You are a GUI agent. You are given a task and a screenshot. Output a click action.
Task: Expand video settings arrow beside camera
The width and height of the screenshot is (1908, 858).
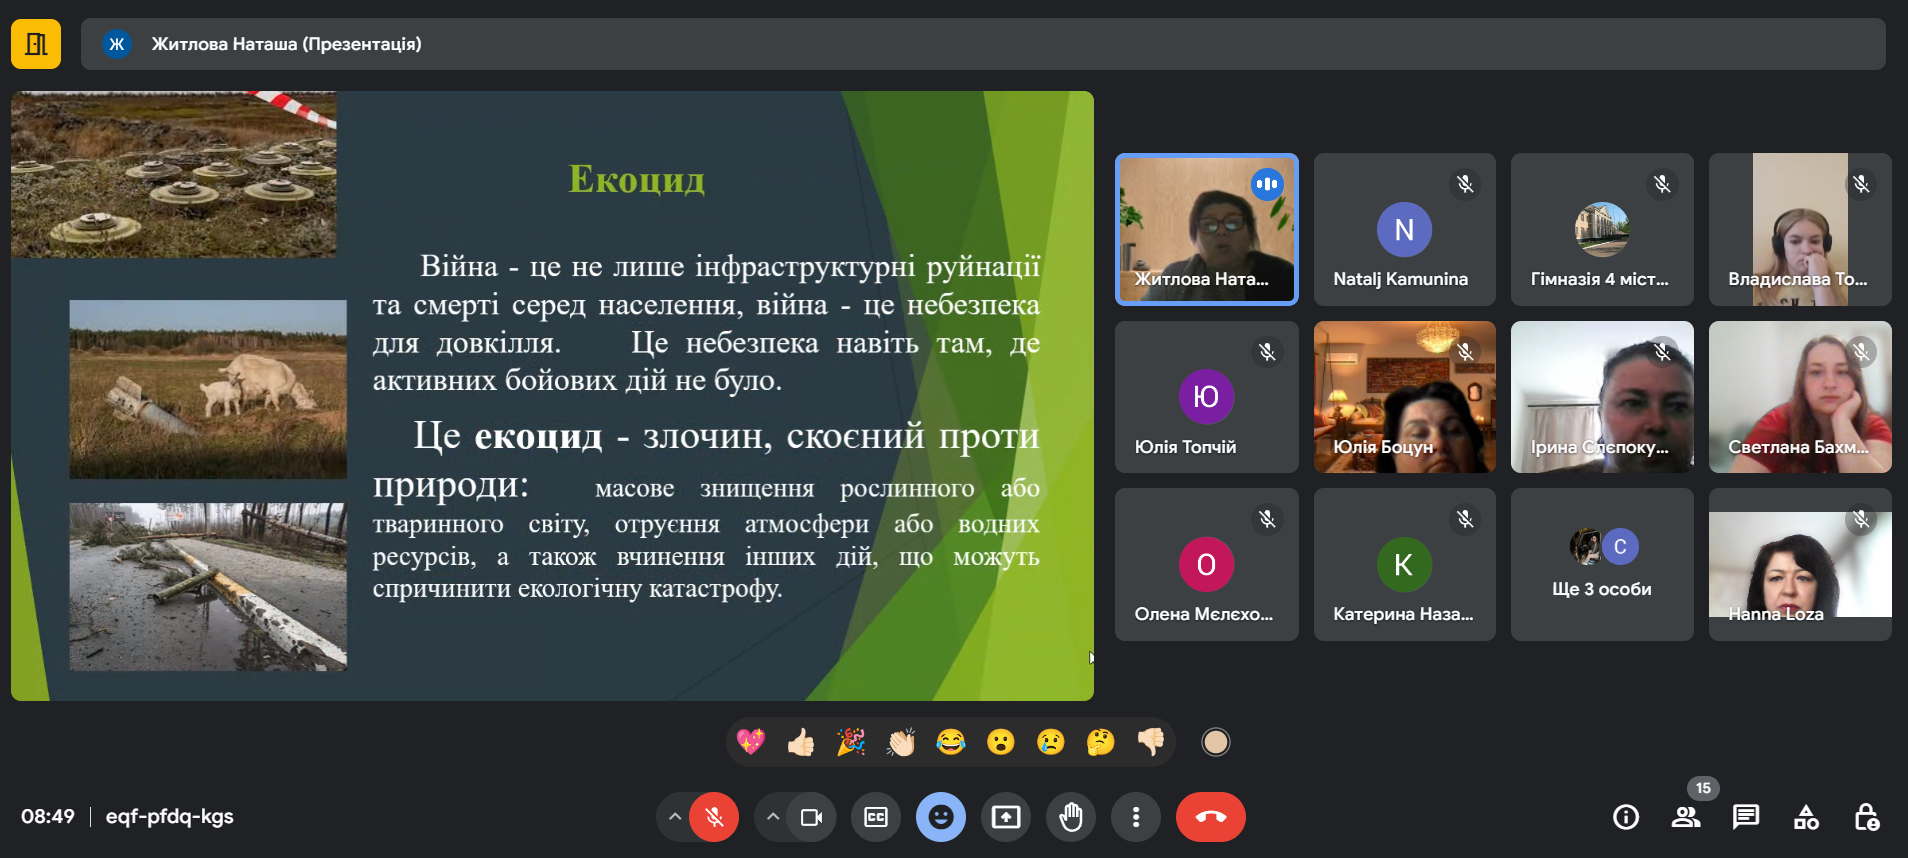tap(773, 817)
